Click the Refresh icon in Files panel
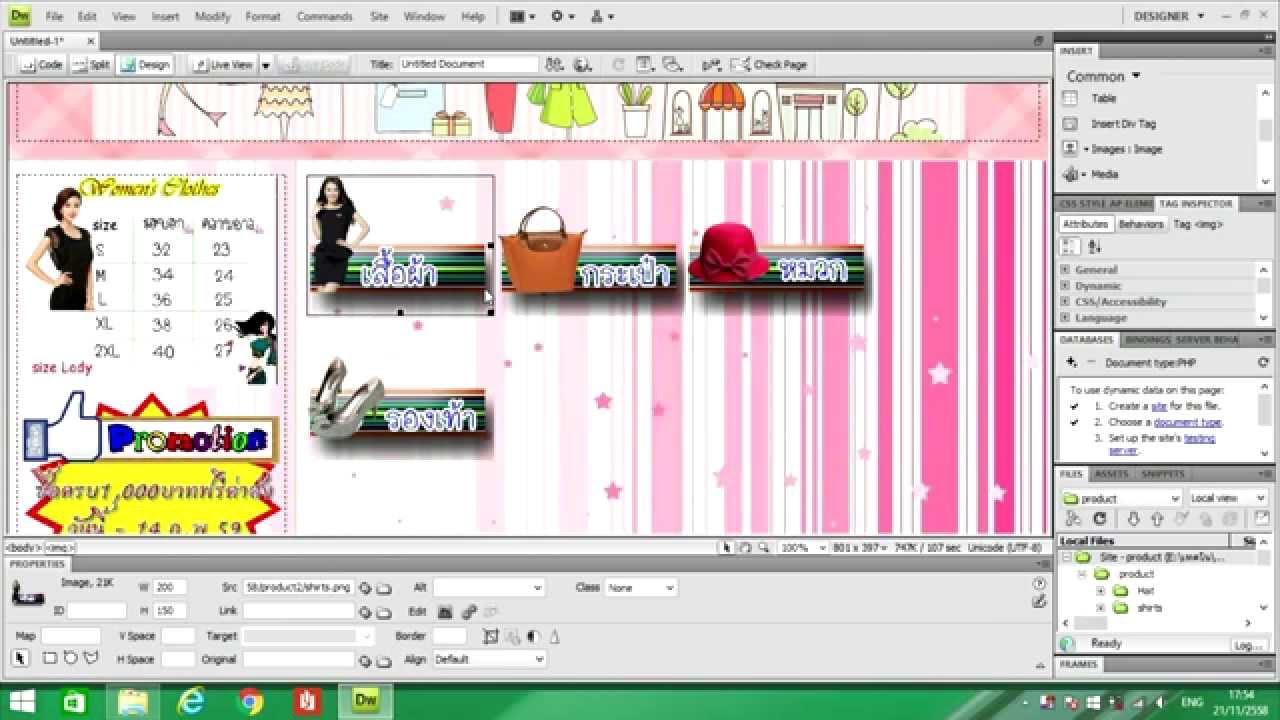The image size is (1280, 720). point(1100,519)
